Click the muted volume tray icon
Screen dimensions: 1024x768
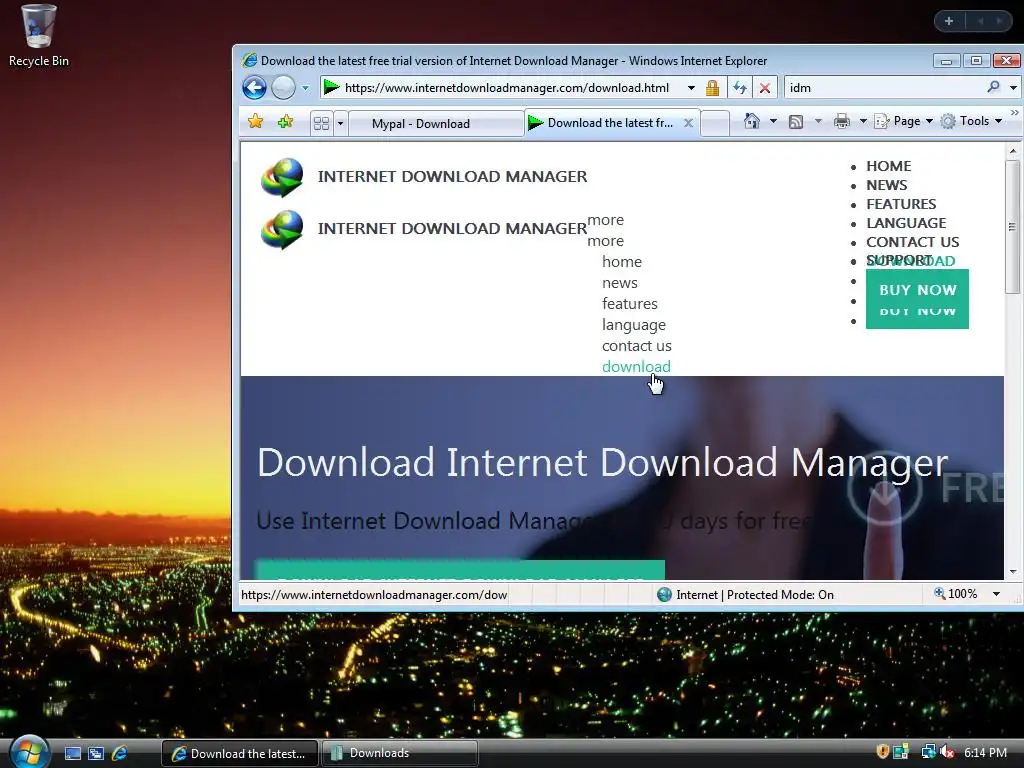pos(948,752)
